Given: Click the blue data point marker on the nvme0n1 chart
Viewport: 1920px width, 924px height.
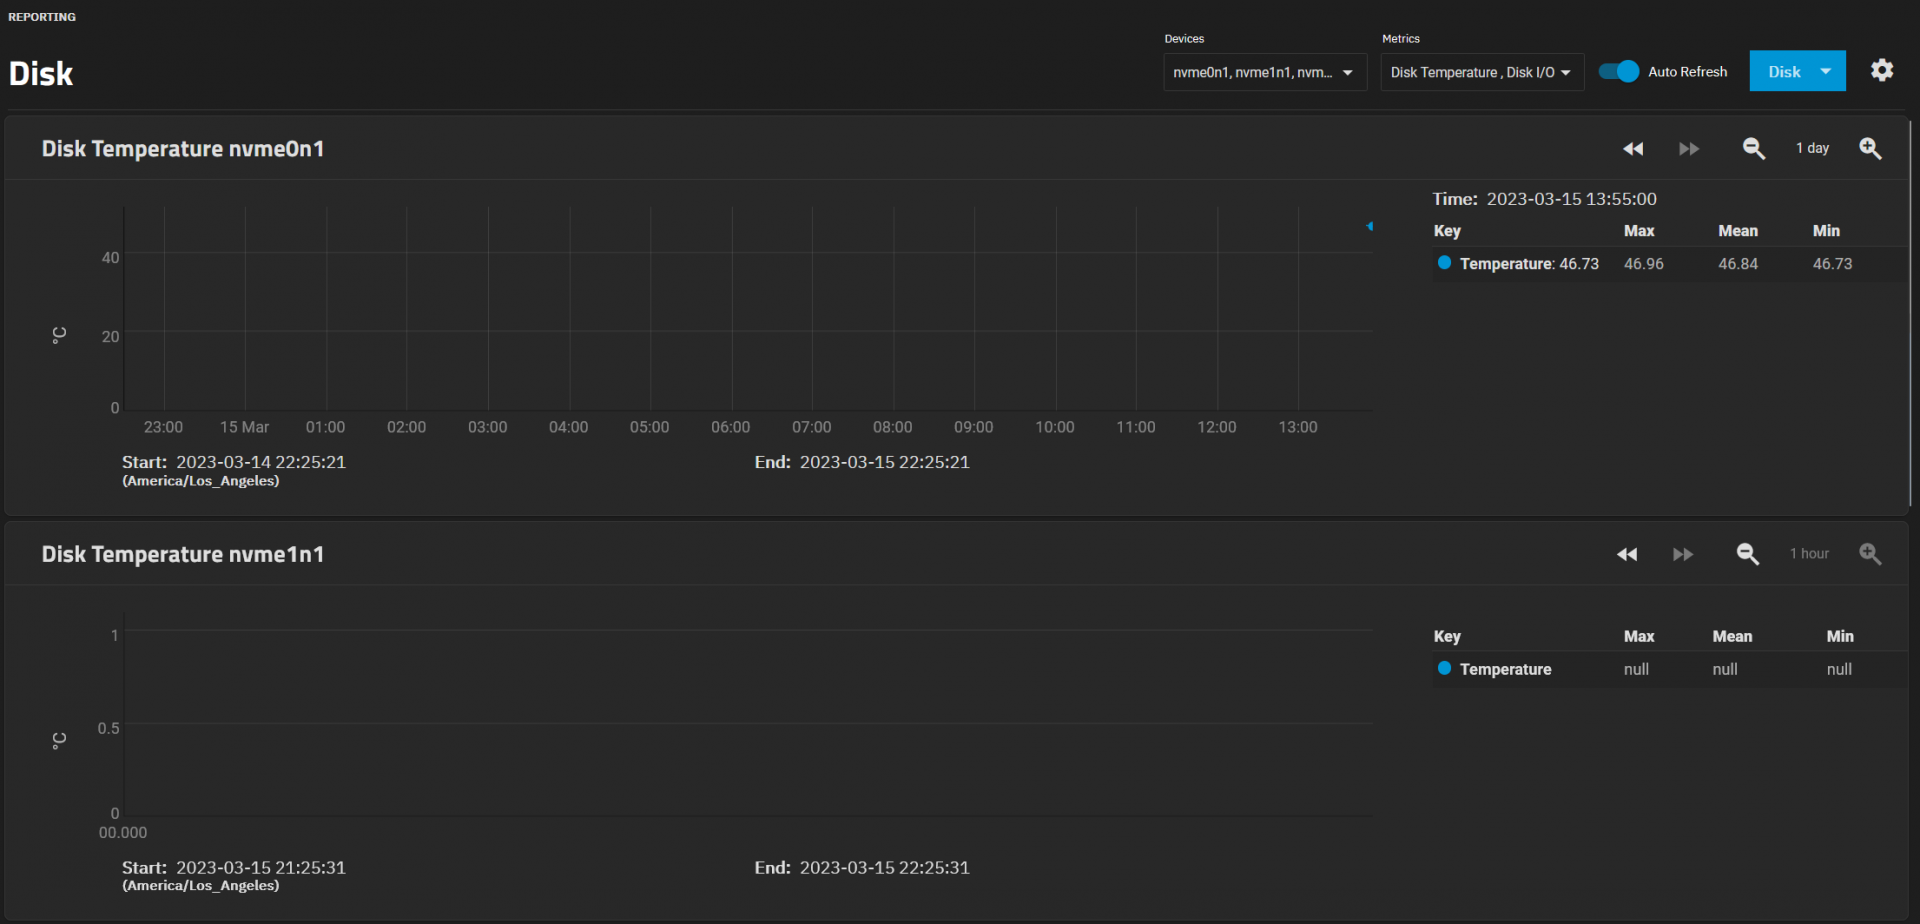Looking at the screenshot, I should [1370, 226].
